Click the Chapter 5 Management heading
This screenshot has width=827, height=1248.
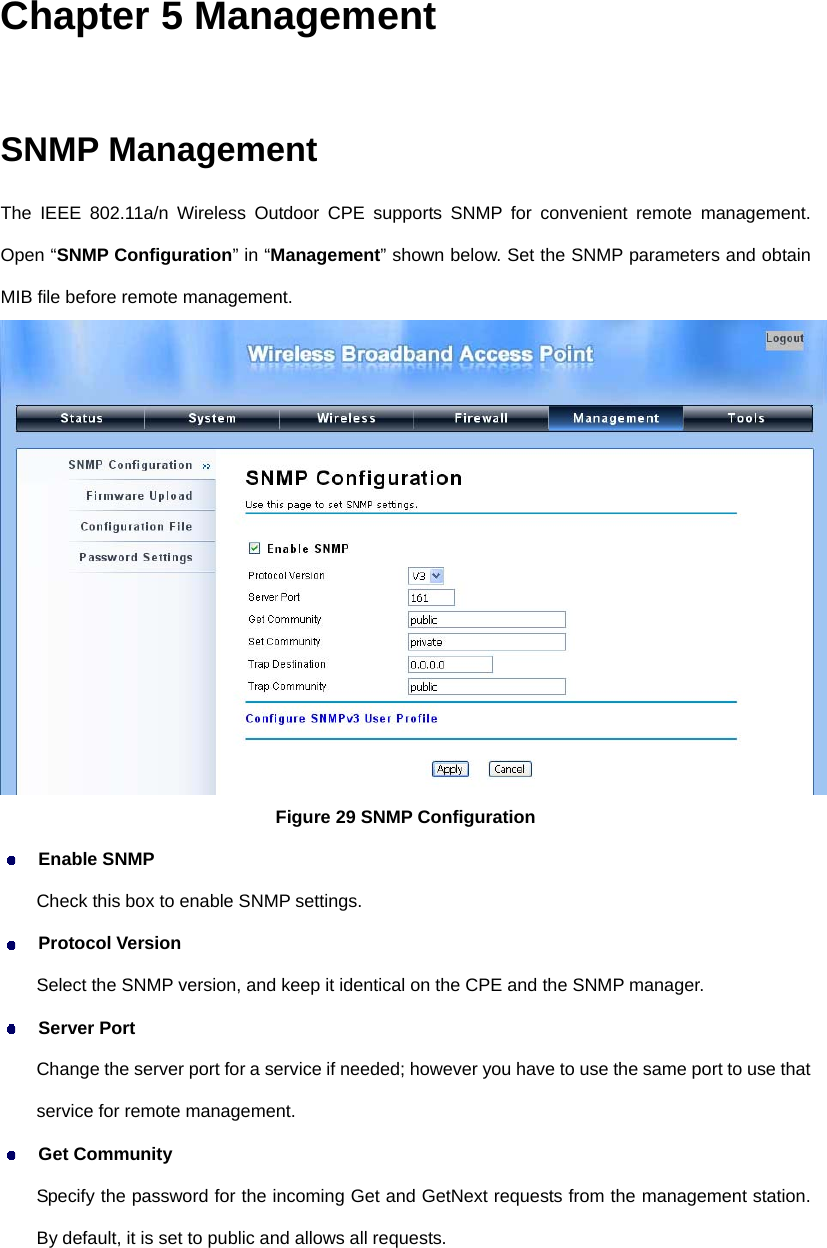click(218, 17)
